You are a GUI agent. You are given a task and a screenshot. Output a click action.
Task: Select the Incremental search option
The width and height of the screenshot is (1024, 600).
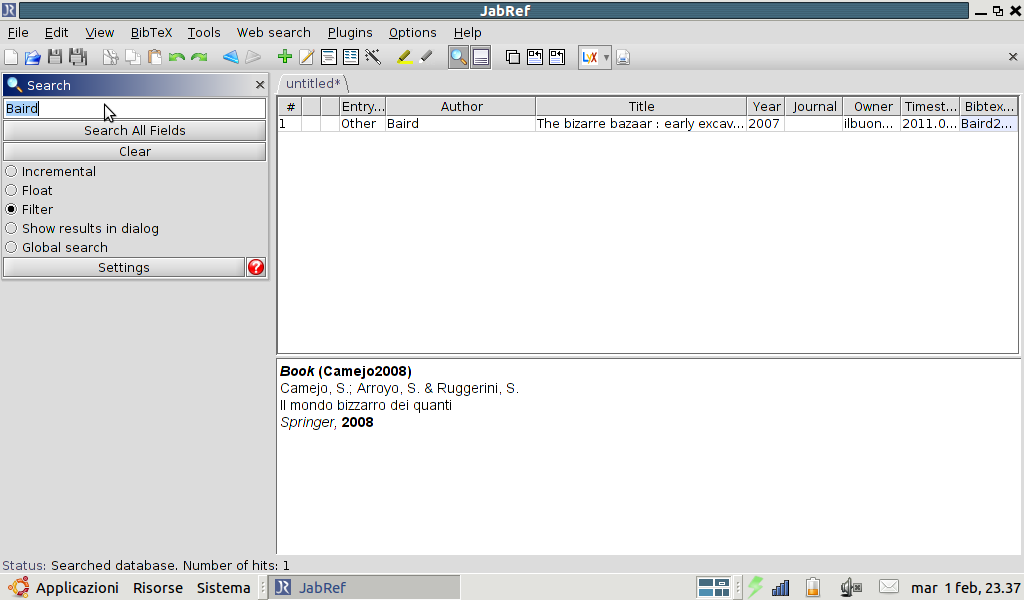51,172
